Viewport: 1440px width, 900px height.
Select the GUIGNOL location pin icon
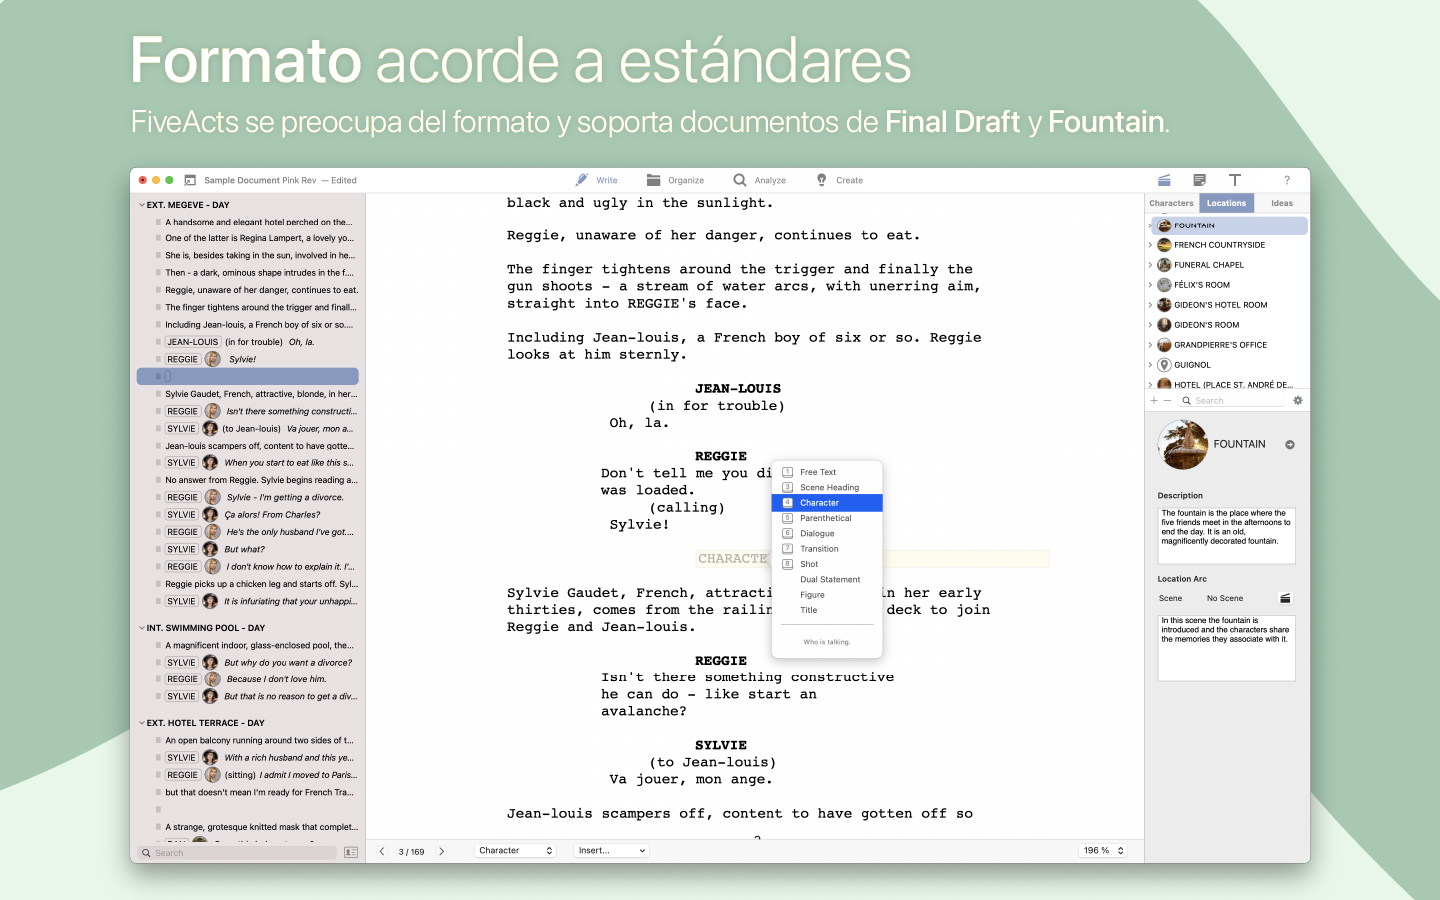[x=1164, y=365]
